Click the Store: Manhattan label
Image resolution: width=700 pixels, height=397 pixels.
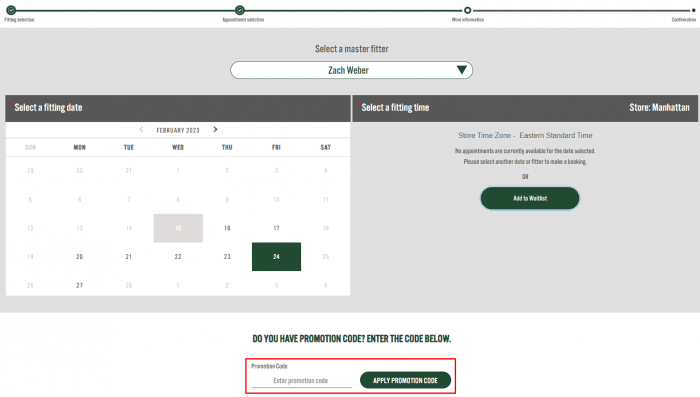point(659,108)
